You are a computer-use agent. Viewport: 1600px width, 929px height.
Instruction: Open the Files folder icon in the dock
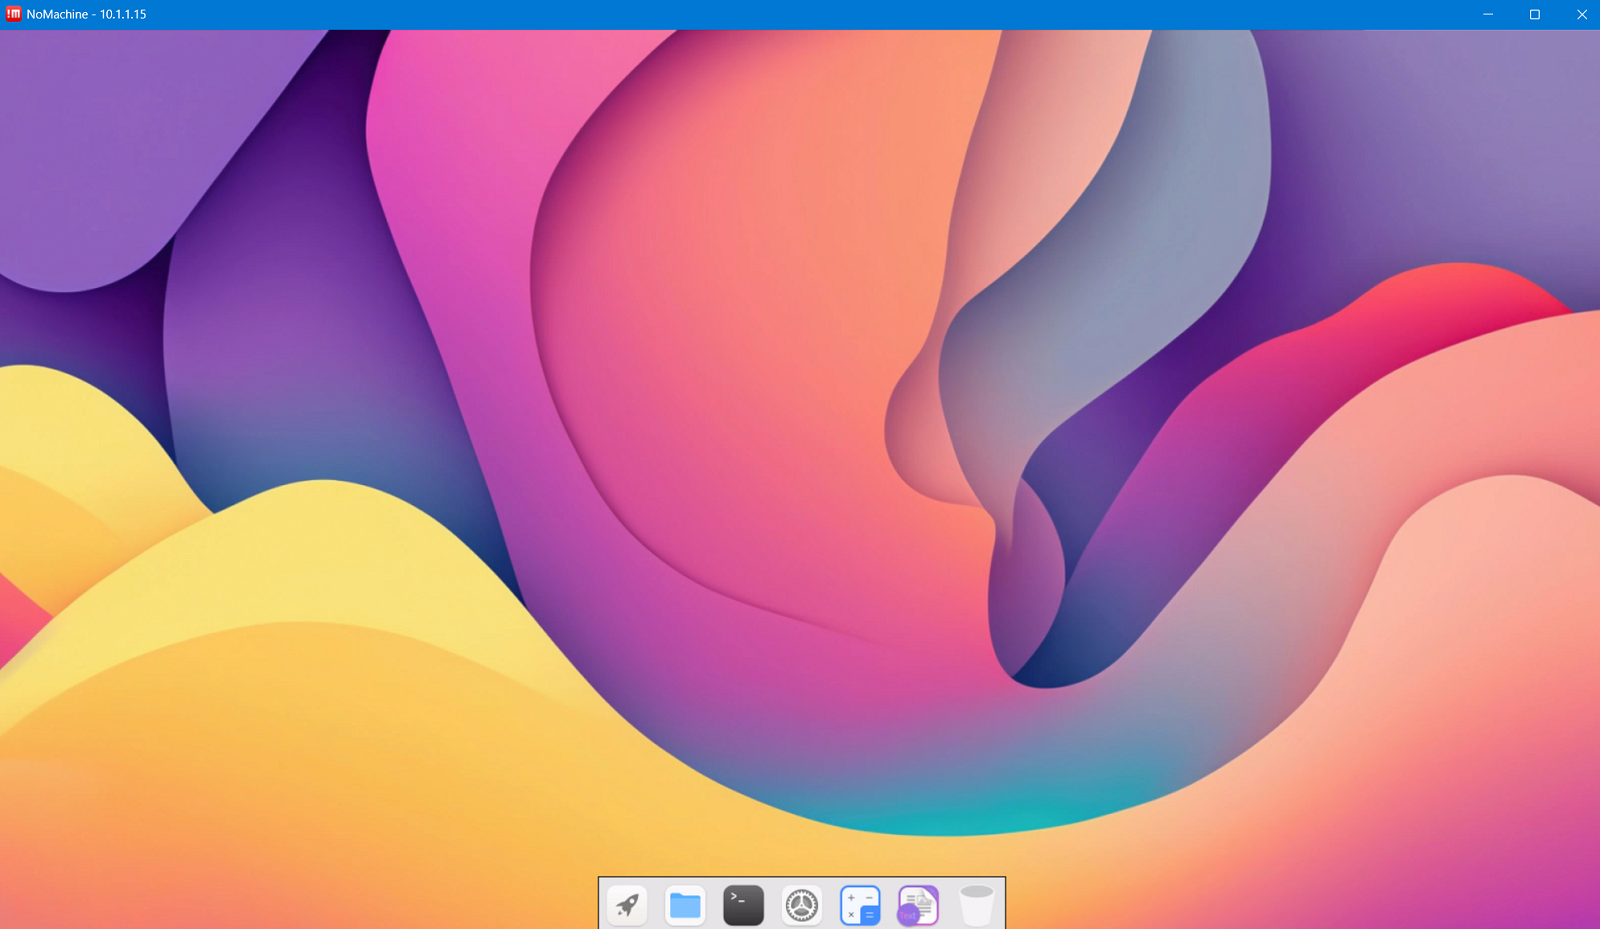click(x=685, y=905)
